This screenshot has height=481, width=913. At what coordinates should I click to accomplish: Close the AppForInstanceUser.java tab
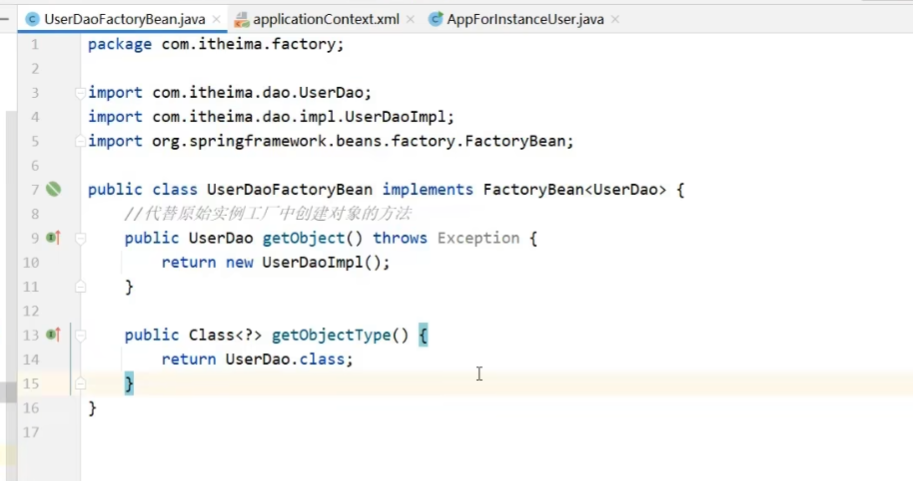[615, 19]
